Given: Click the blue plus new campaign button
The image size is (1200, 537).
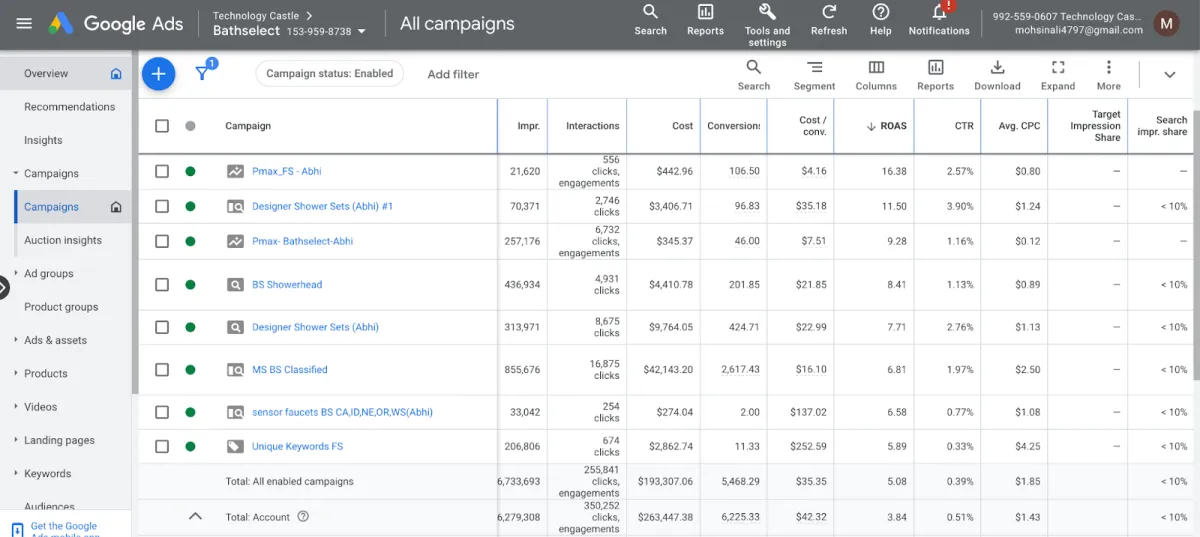Looking at the screenshot, I should [158, 74].
